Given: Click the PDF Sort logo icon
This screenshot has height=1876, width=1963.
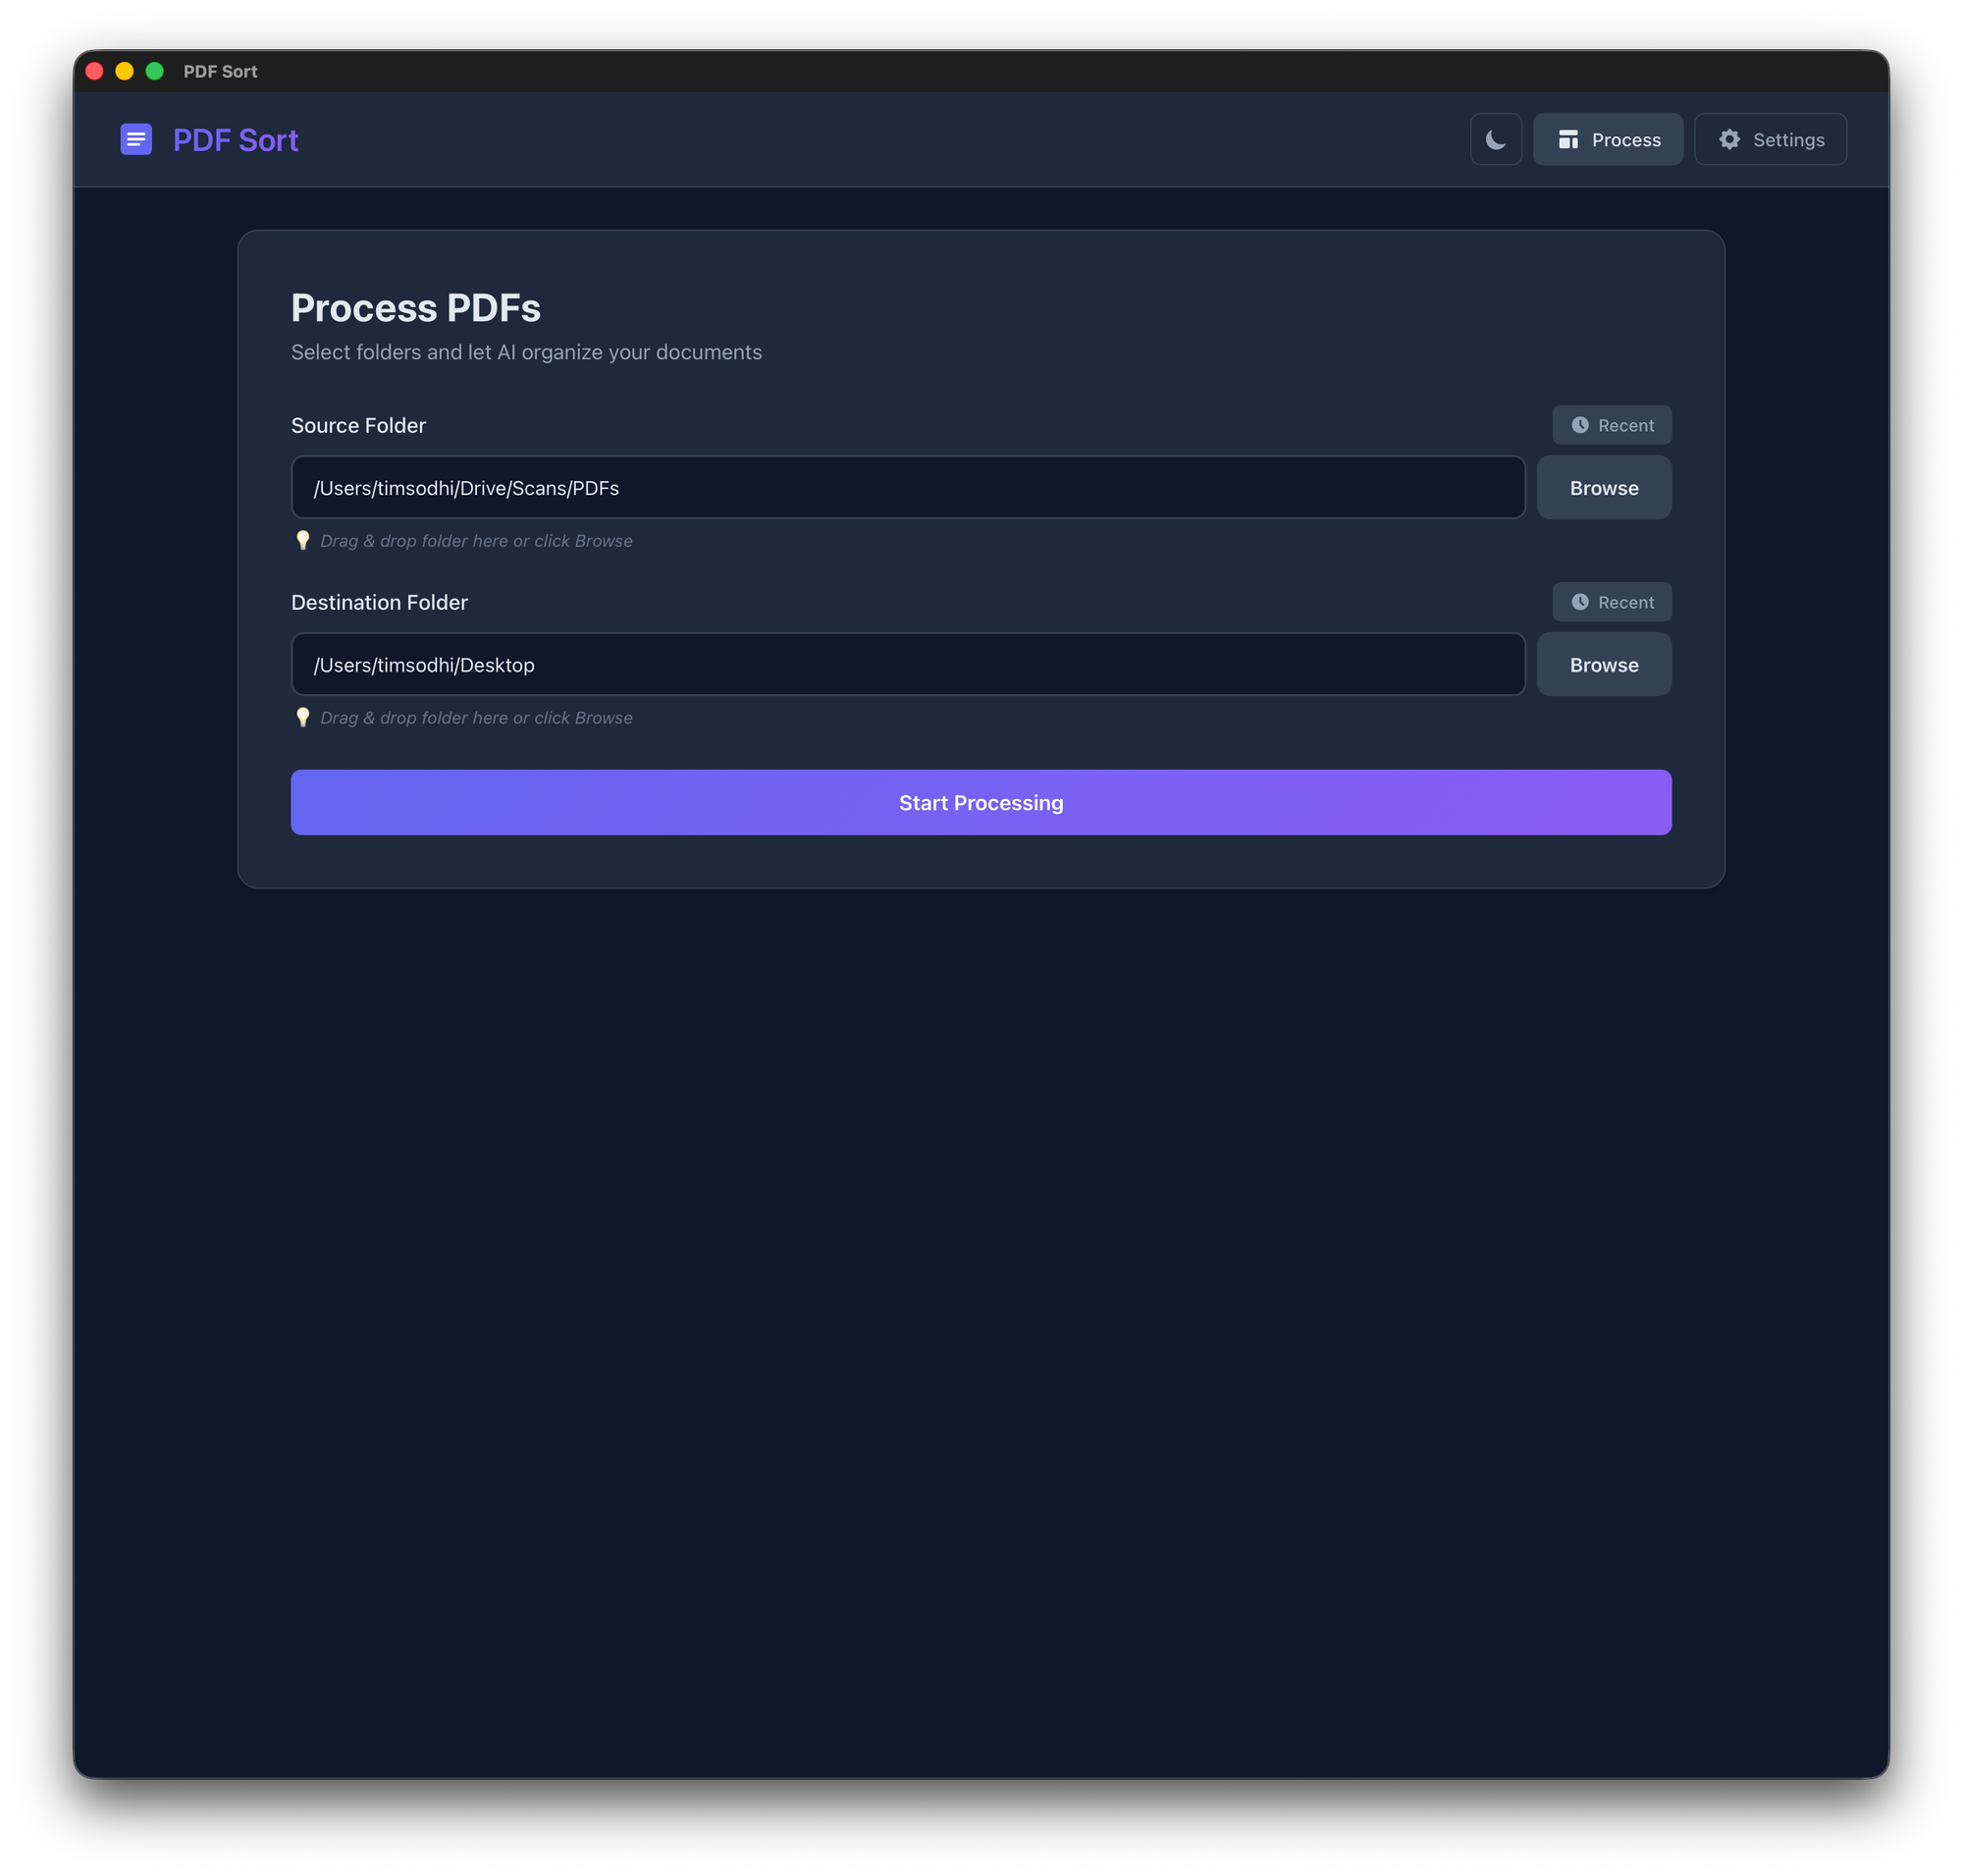Looking at the screenshot, I should click(x=136, y=139).
